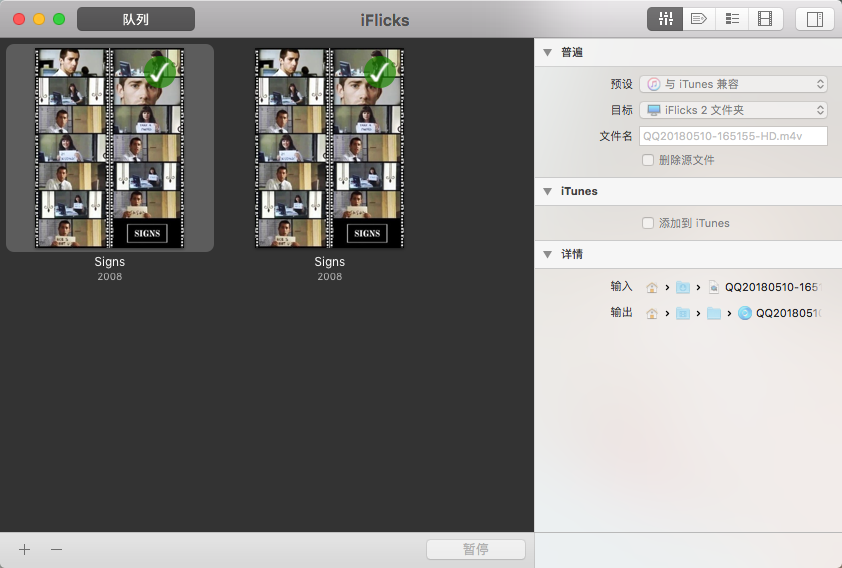Click the 暂停 pause button
The height and width of the screenshot is (568, 842).
476,549
